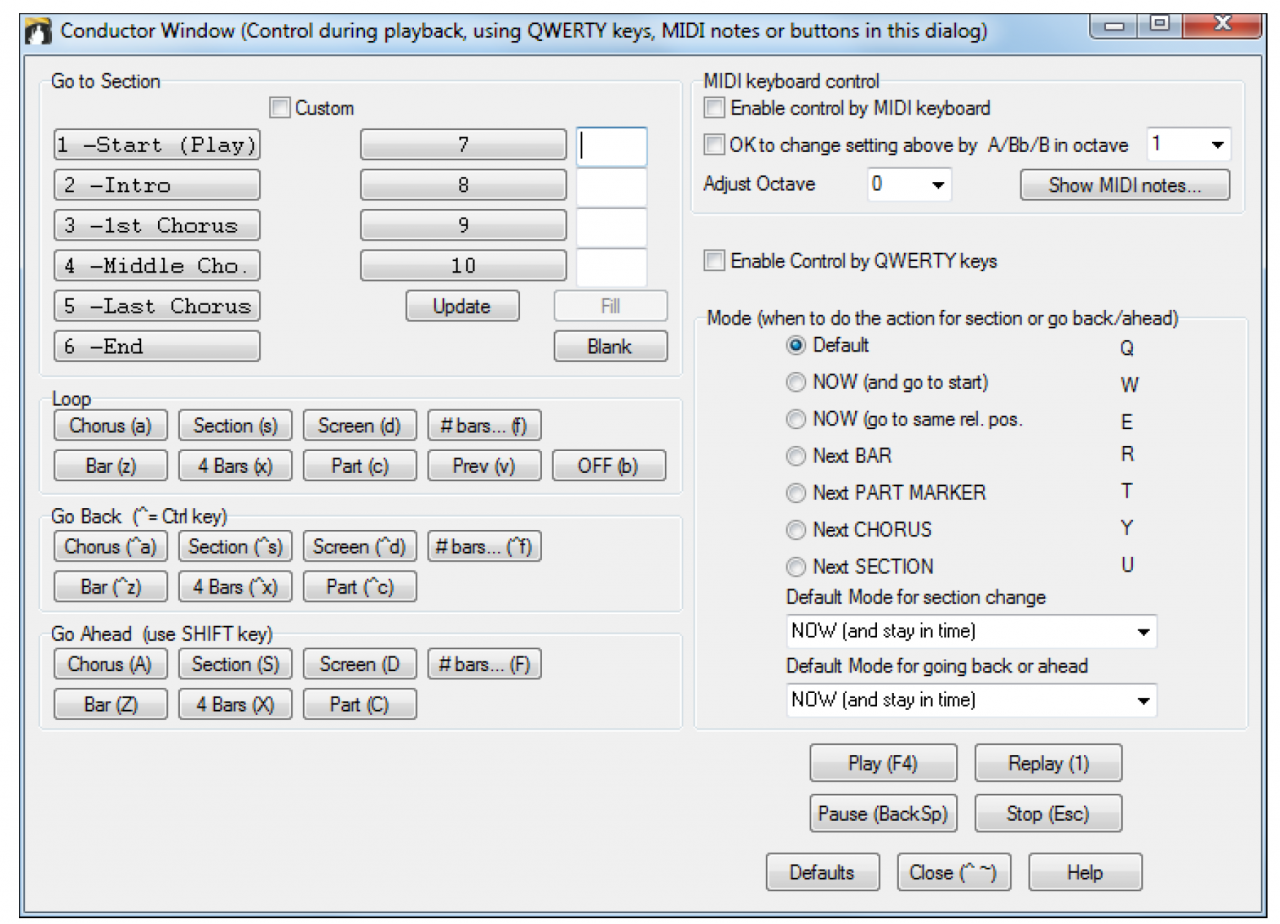Go back one Section (^s)
Screen dimensions: 1280x924
(235, 546)
